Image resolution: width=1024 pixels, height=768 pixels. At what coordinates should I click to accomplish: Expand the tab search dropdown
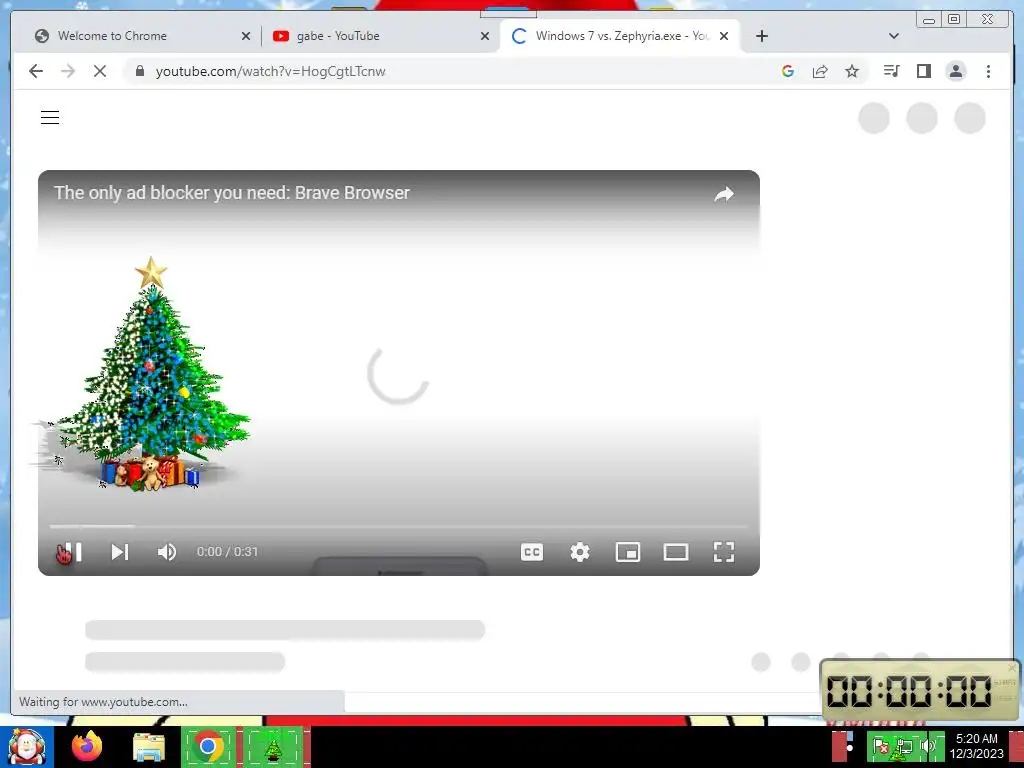coord(894,36)
